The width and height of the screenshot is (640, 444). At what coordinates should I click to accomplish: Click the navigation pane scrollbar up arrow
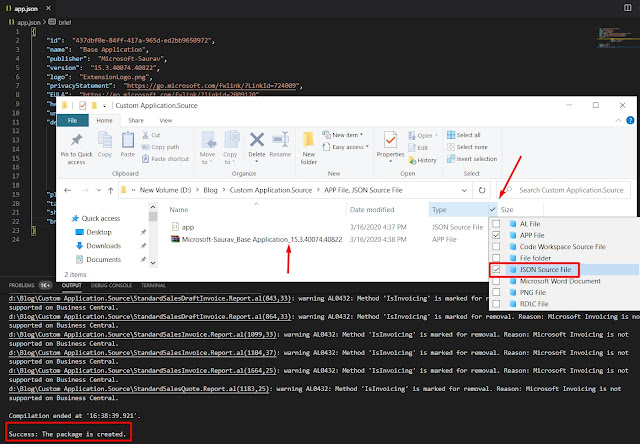pyautogui.click(x=153, y=207)
